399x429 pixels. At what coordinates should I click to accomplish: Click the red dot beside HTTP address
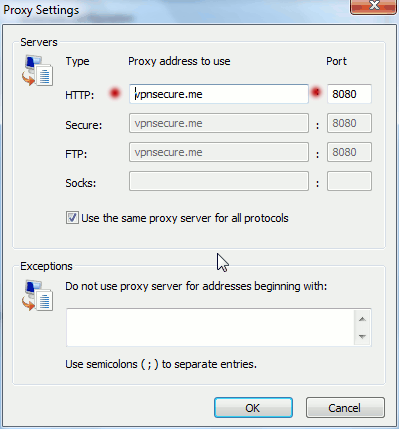[x=115, y=94]
